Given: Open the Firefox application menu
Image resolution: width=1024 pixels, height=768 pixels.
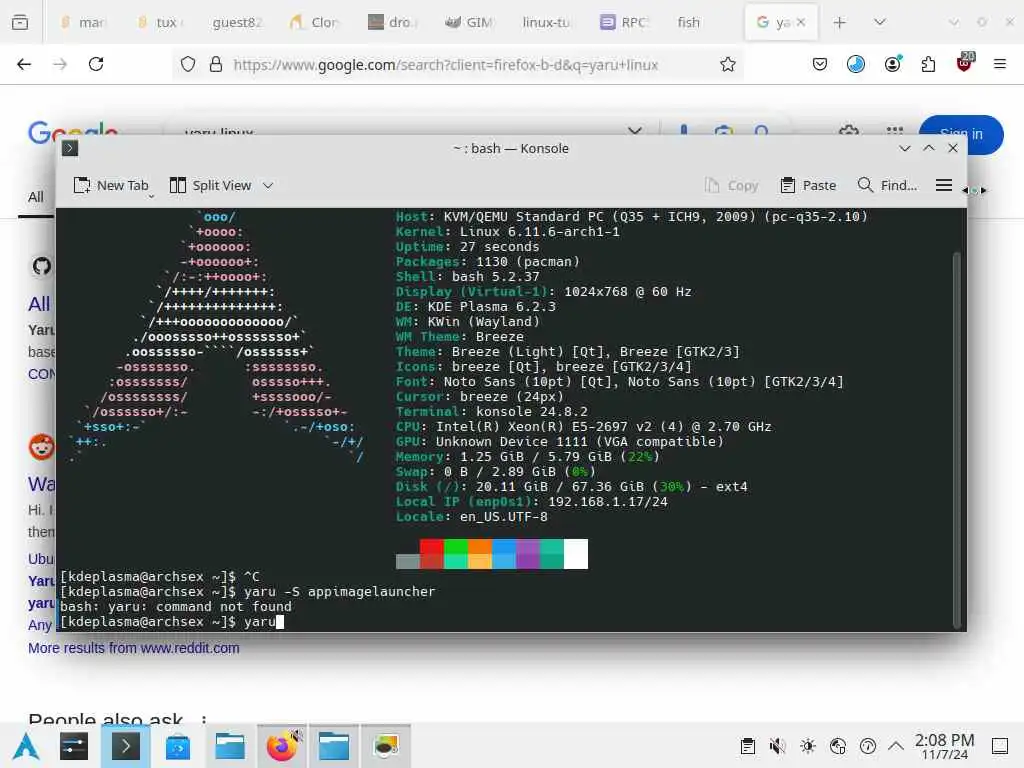Looking at the screenshot, I should pyautogui.click(x=1000, y=64).
